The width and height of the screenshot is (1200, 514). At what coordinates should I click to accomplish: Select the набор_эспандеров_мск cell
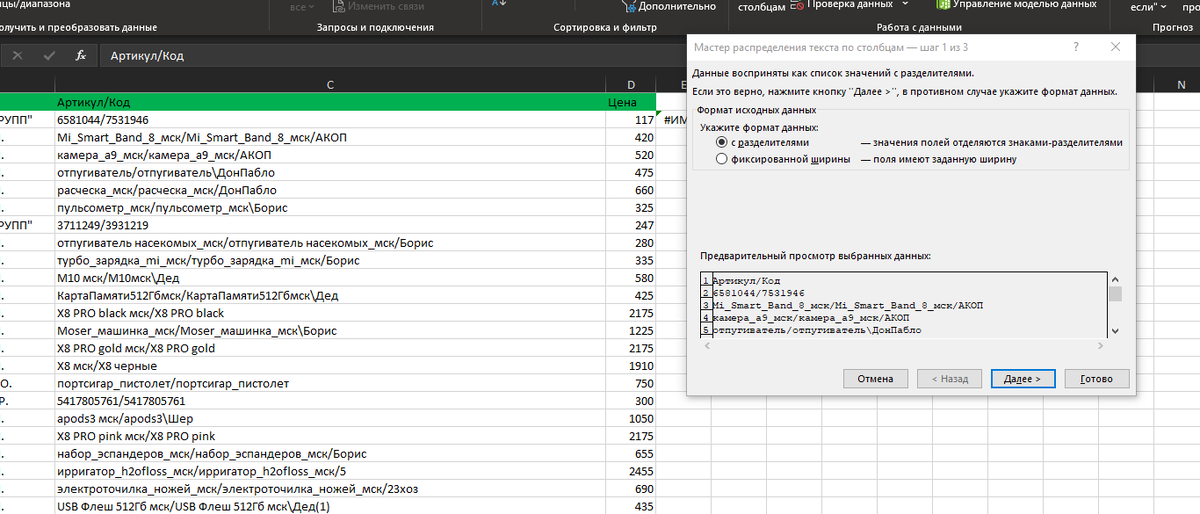(x=330, y=453)
